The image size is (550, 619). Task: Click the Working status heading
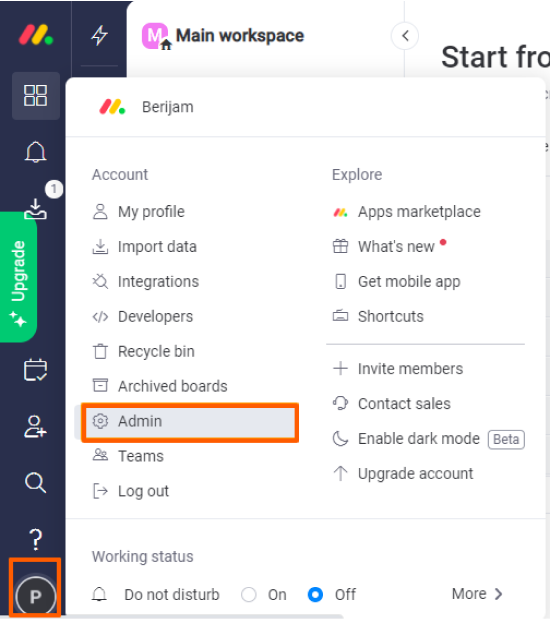pyautogui.click(x=143, y=557)
